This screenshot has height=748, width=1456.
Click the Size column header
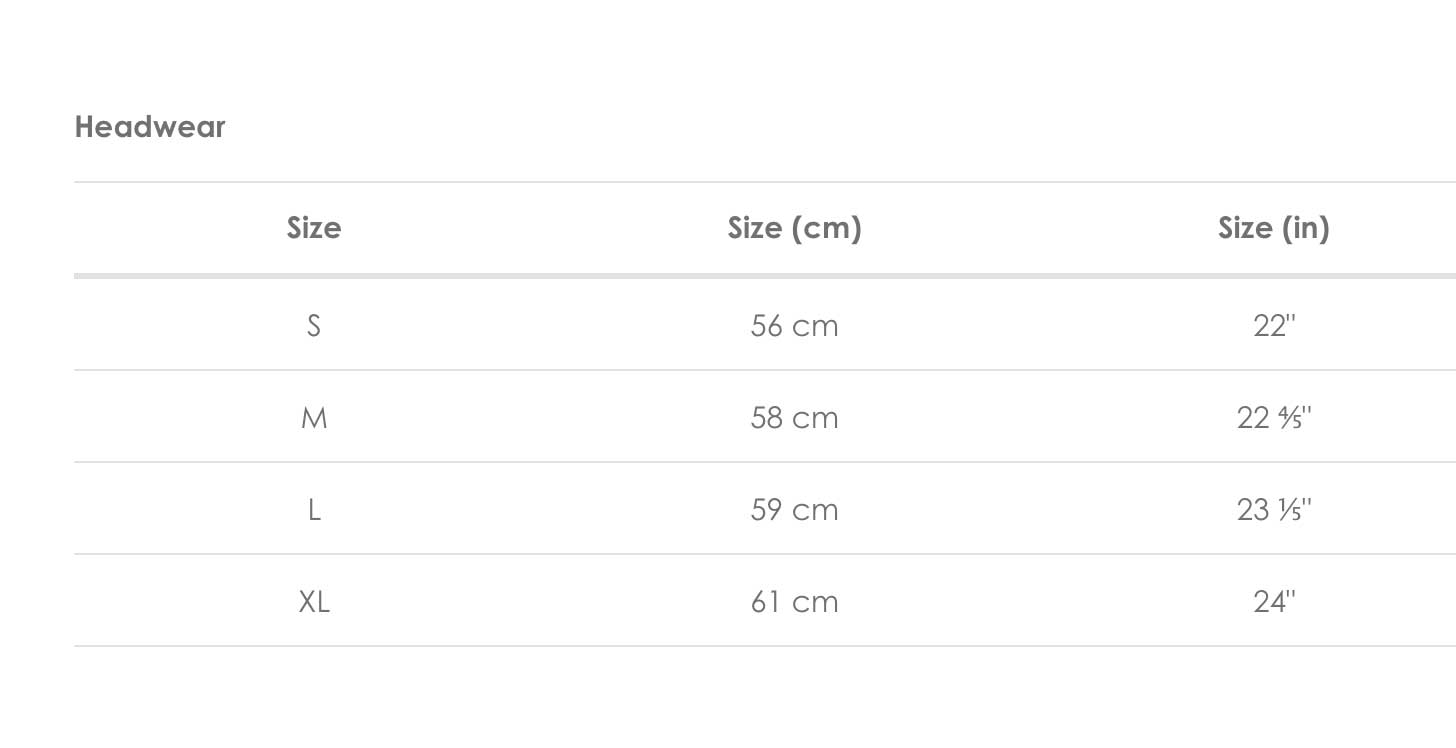click(314, 228)
